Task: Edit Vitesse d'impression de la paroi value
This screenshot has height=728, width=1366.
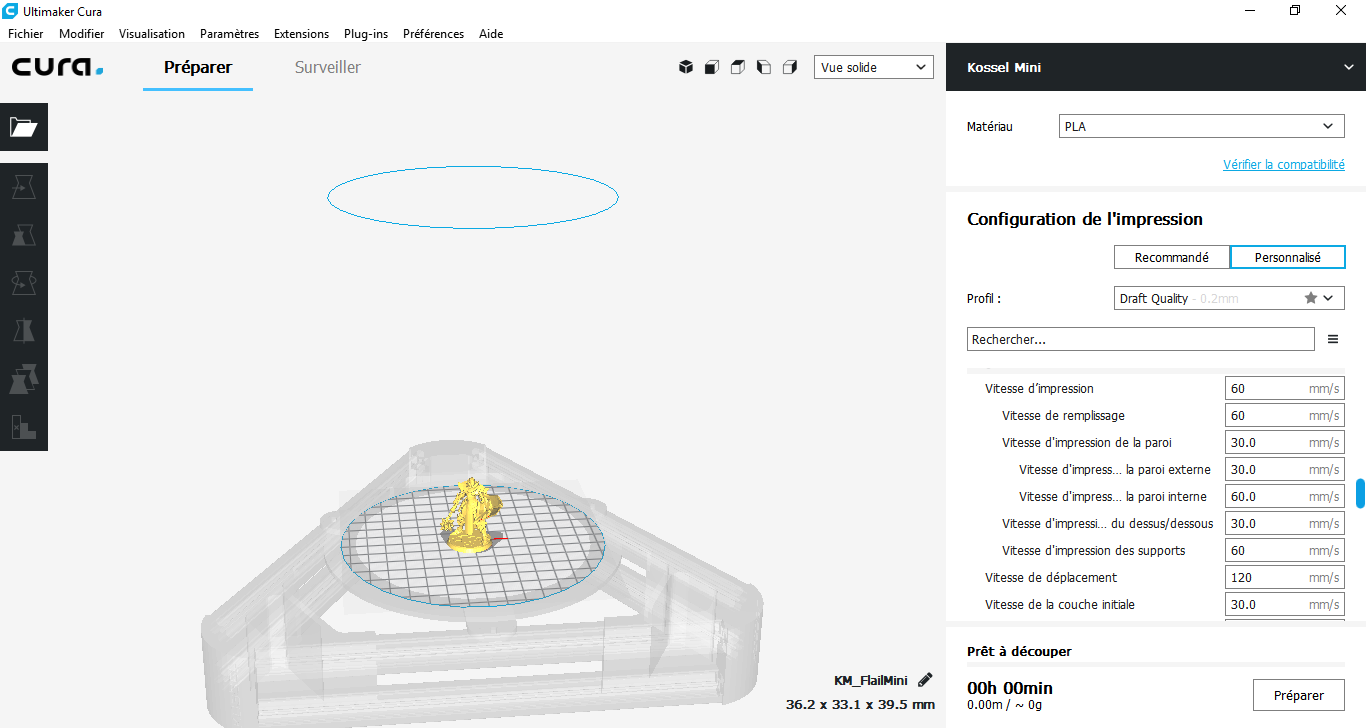Action: [1285, 442]
